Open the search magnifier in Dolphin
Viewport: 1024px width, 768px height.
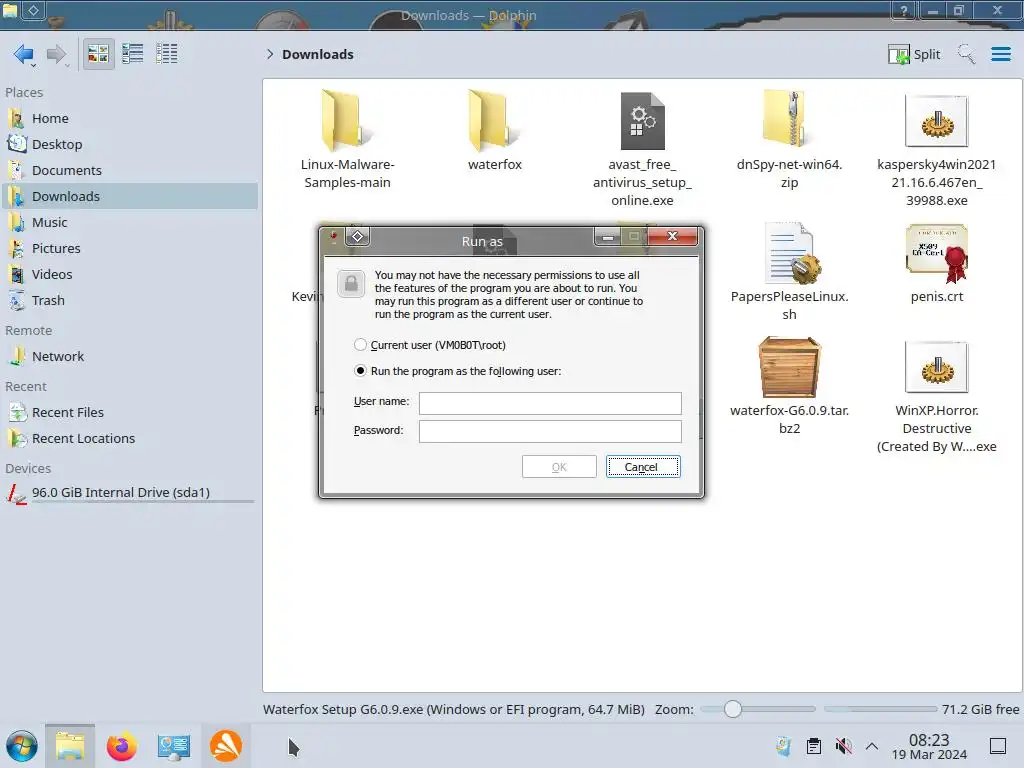[966, 54]
